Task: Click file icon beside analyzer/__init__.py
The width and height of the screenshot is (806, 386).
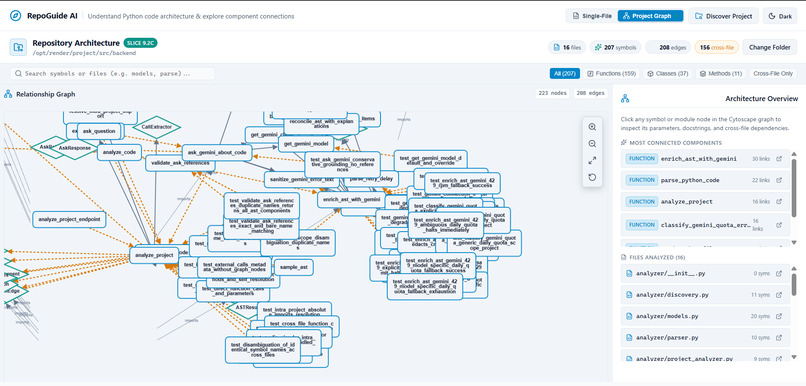Action: coord(629,273)
